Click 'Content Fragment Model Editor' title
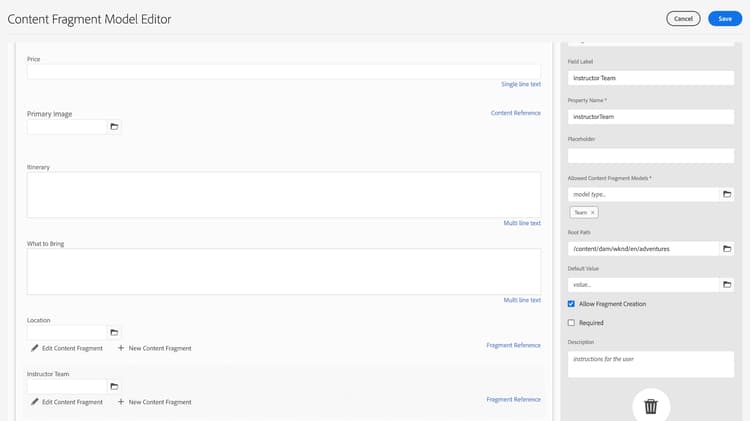The width and height of the screenshot is (750, 421). [89, 19]
